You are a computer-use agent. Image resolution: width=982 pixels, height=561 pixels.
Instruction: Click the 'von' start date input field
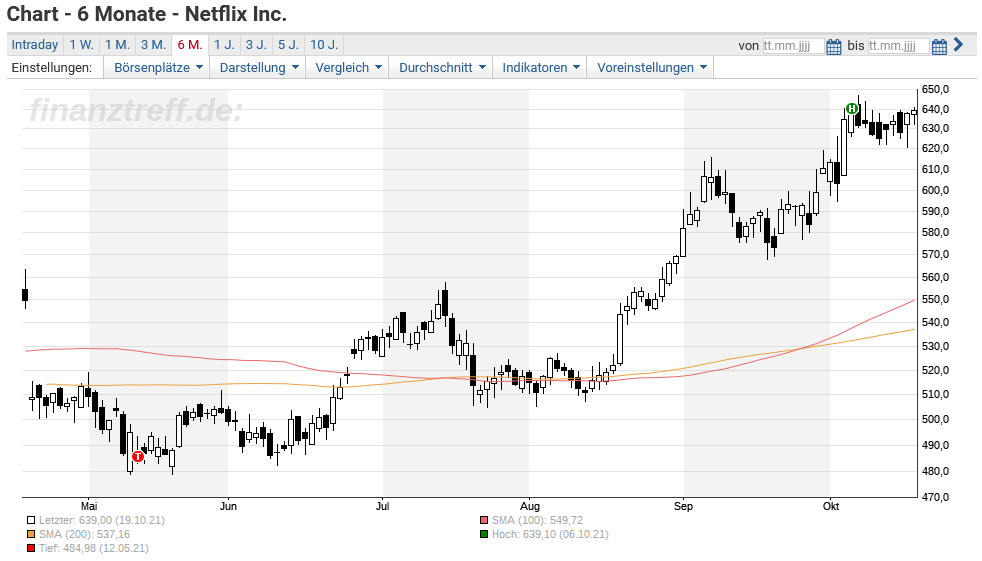(793, 46)
